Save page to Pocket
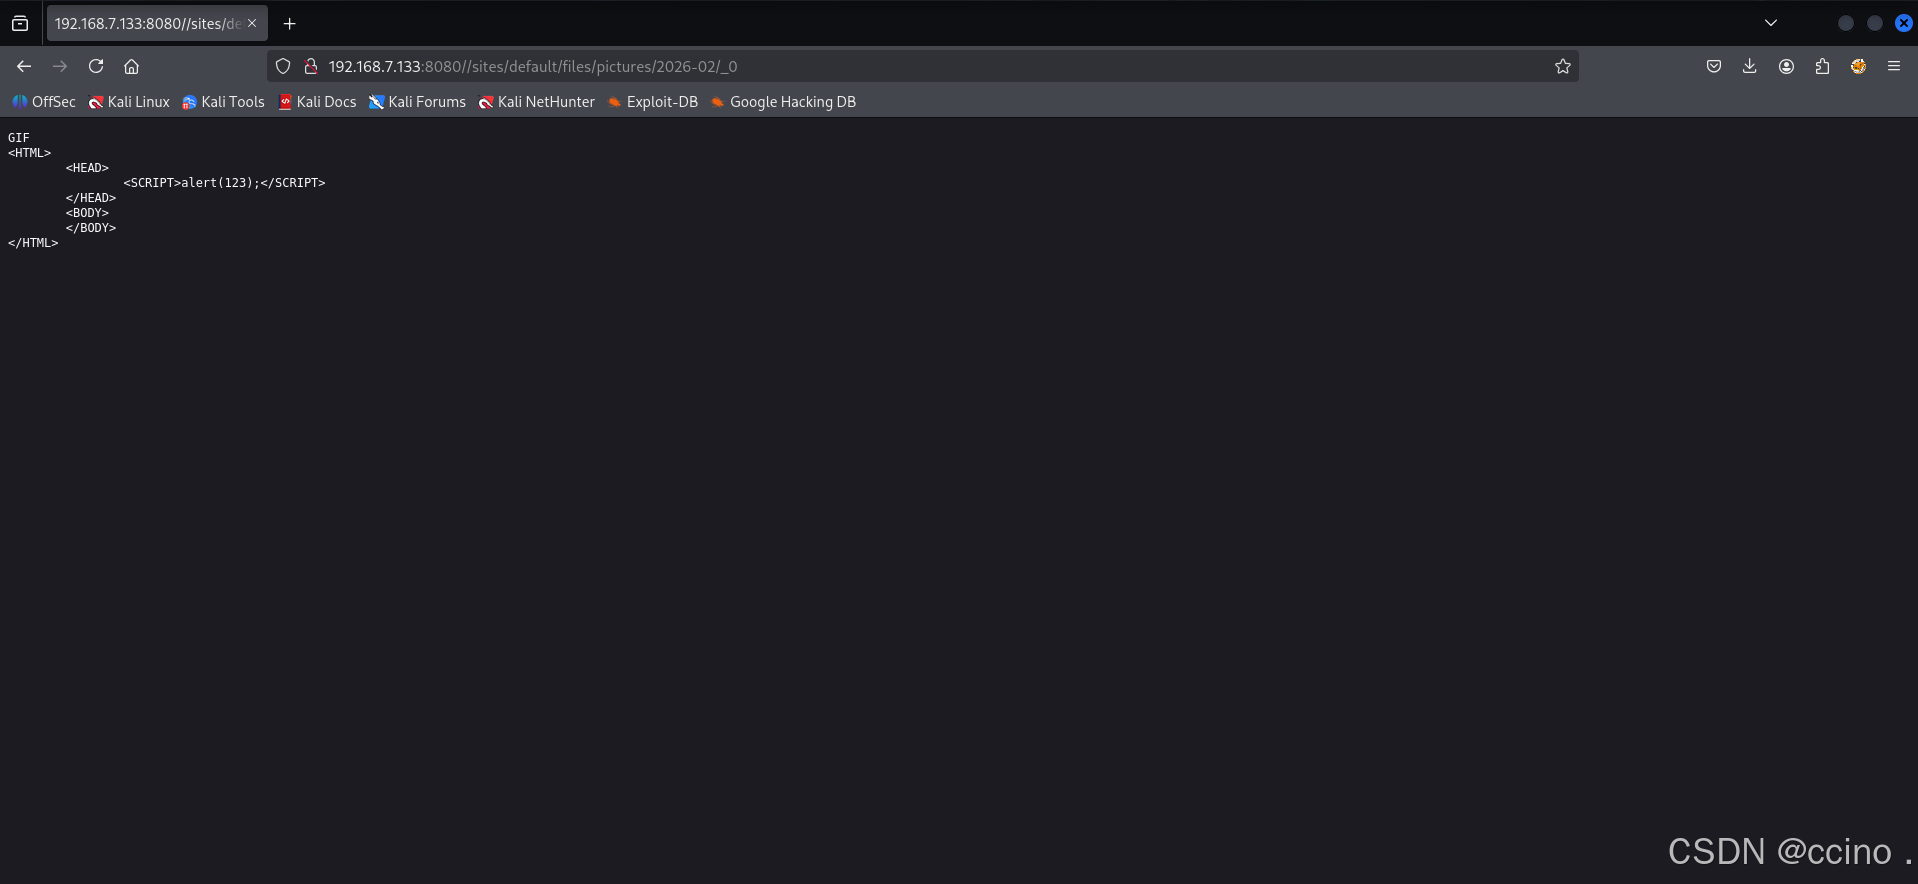1918x884 pixels. tap(1714, 66)
